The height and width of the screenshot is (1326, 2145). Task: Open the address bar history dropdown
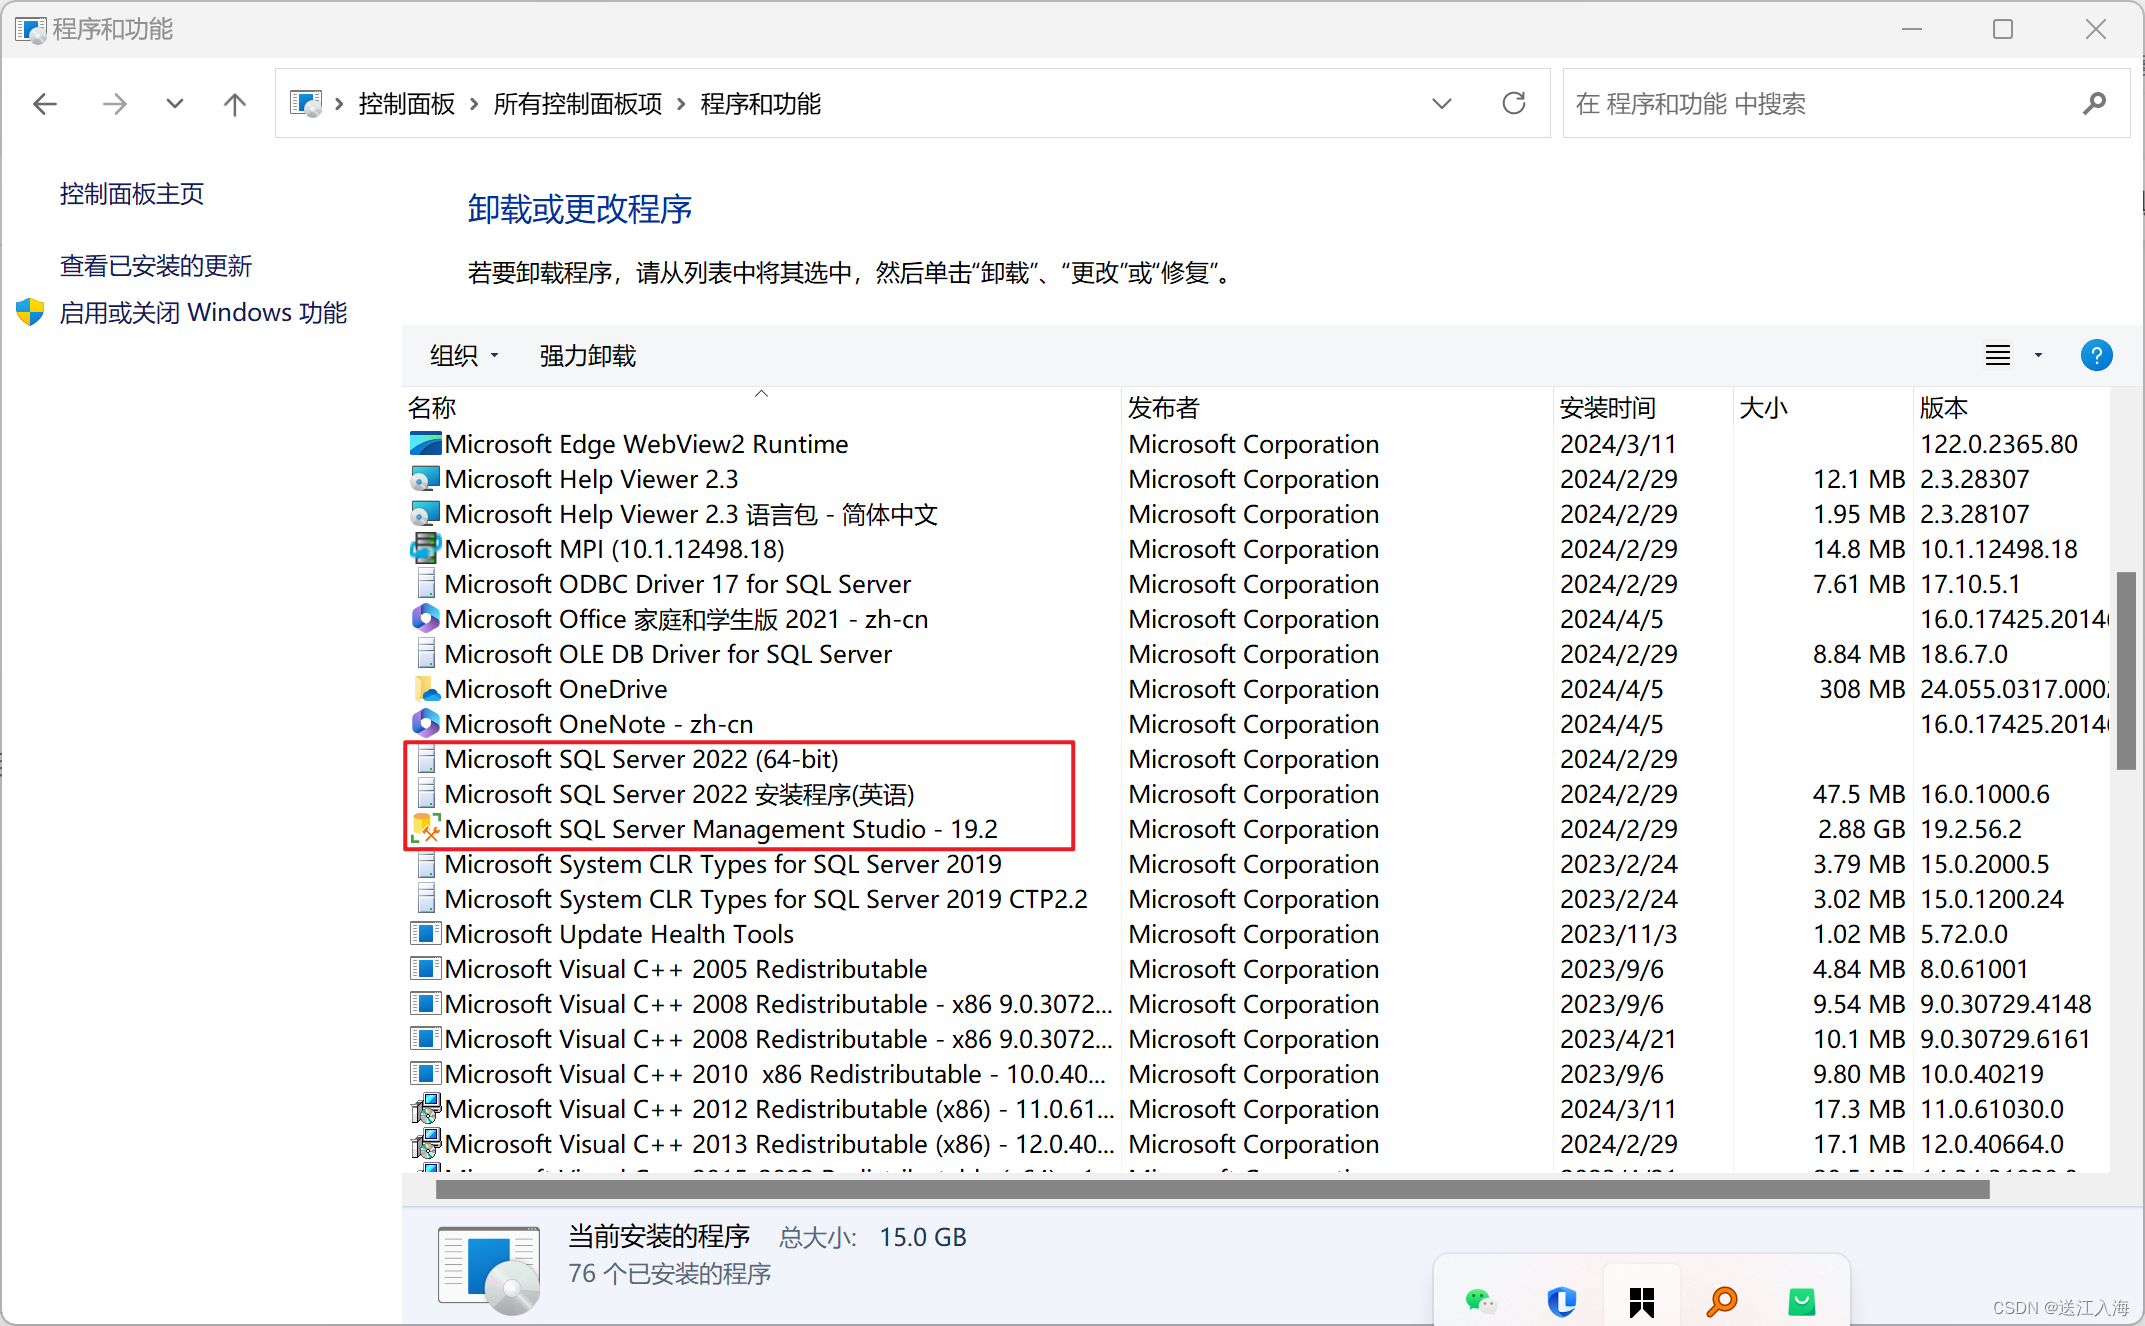(x=1441, y=104)
